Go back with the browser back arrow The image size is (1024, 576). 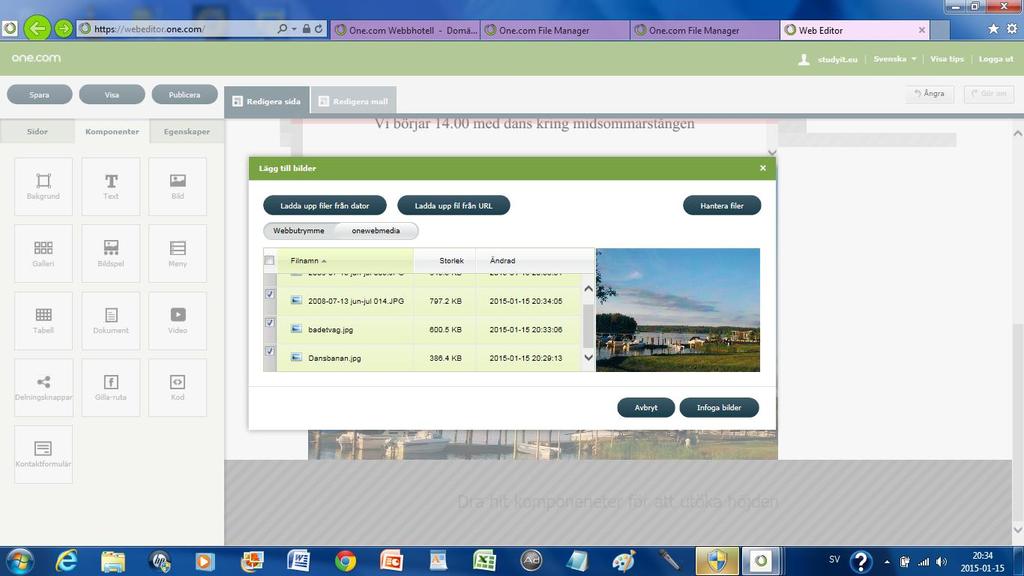37,28
